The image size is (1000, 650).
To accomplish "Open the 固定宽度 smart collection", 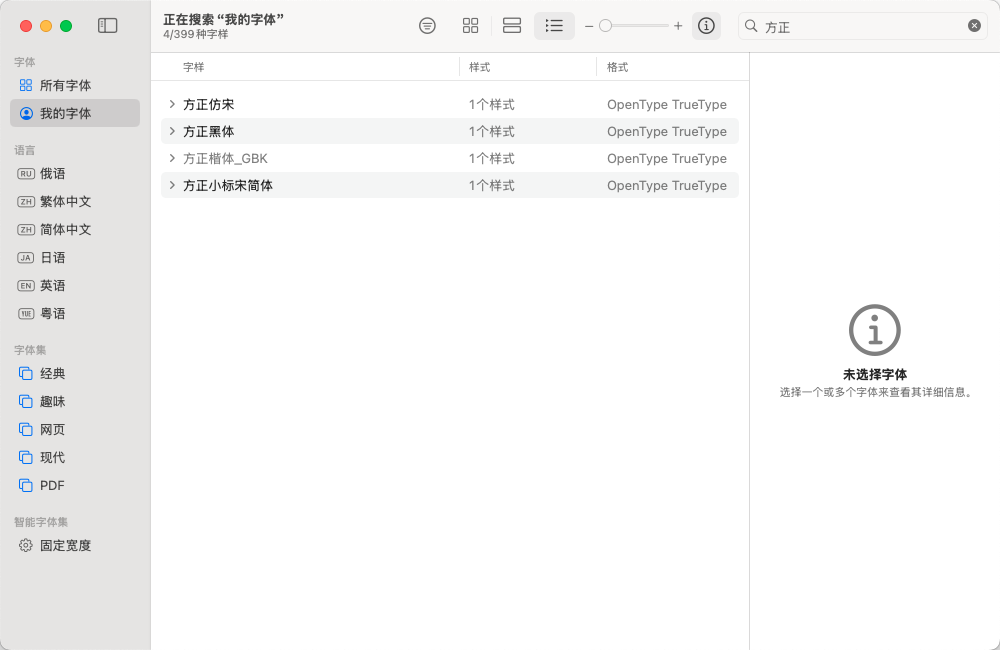I will tap(65, 545).
